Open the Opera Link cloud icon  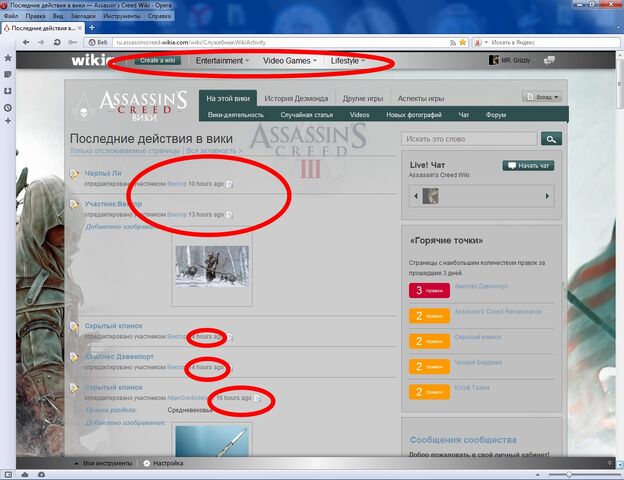pos(25,474)
